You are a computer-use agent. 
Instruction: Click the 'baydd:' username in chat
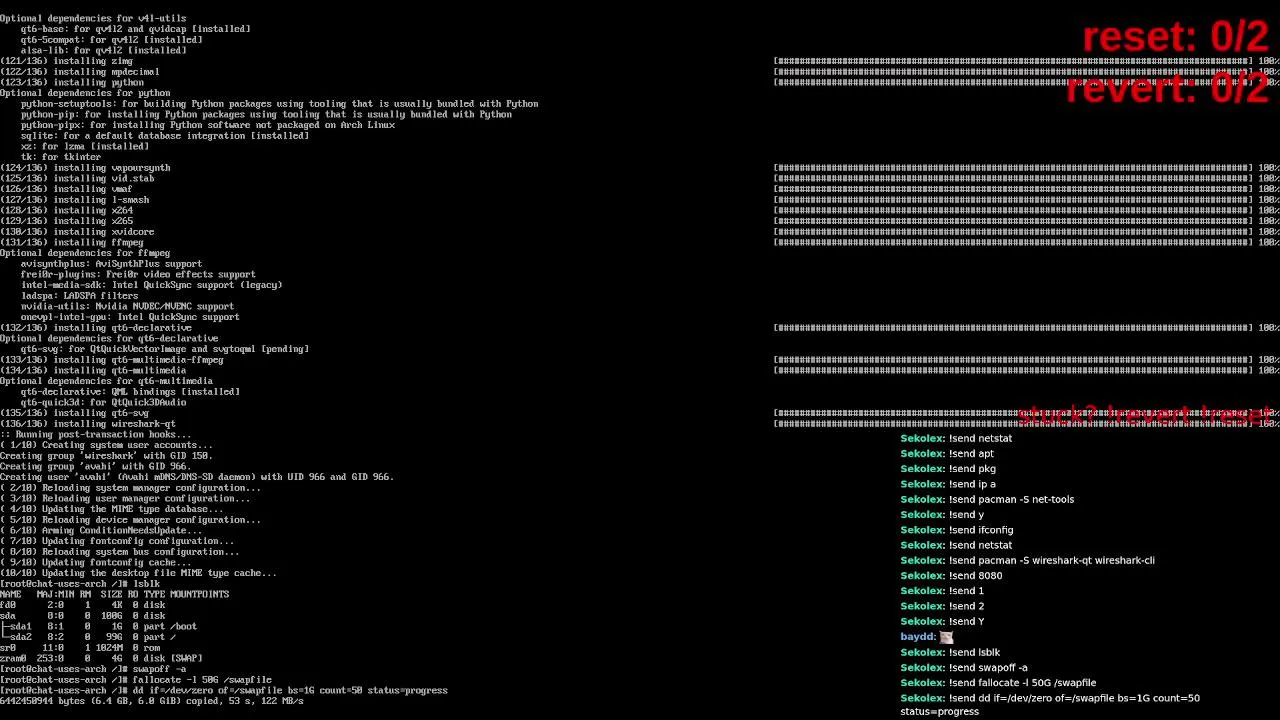pyautogui.click(x=918, y=637)
